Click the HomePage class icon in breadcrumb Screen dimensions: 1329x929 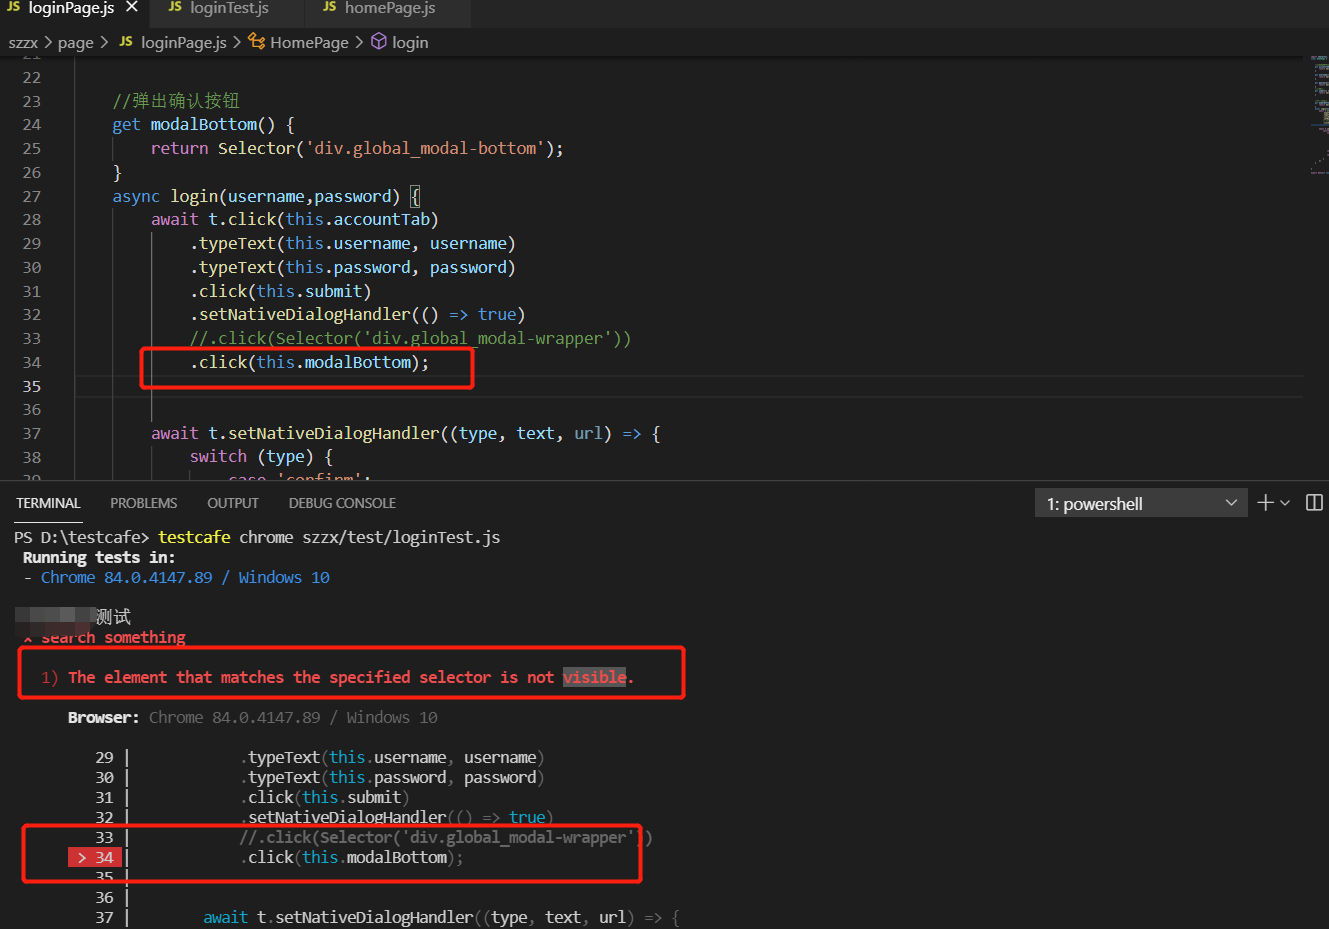257,42
